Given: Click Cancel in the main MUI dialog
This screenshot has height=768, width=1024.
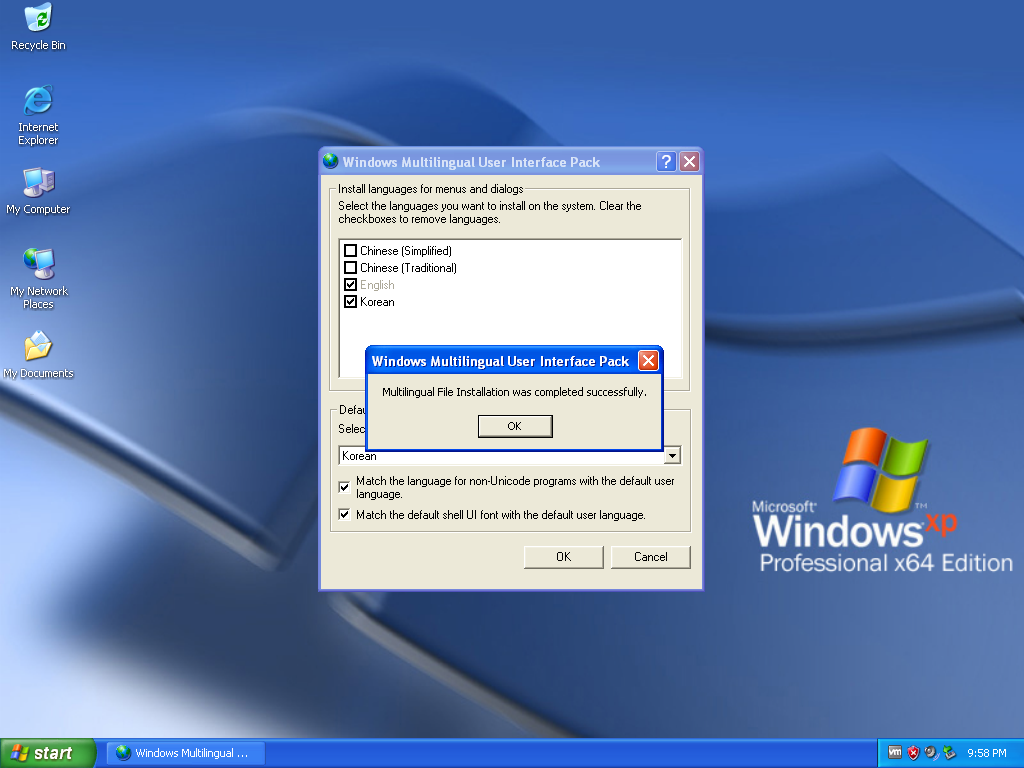Looking at the screenshot, I should click(650, 557).
